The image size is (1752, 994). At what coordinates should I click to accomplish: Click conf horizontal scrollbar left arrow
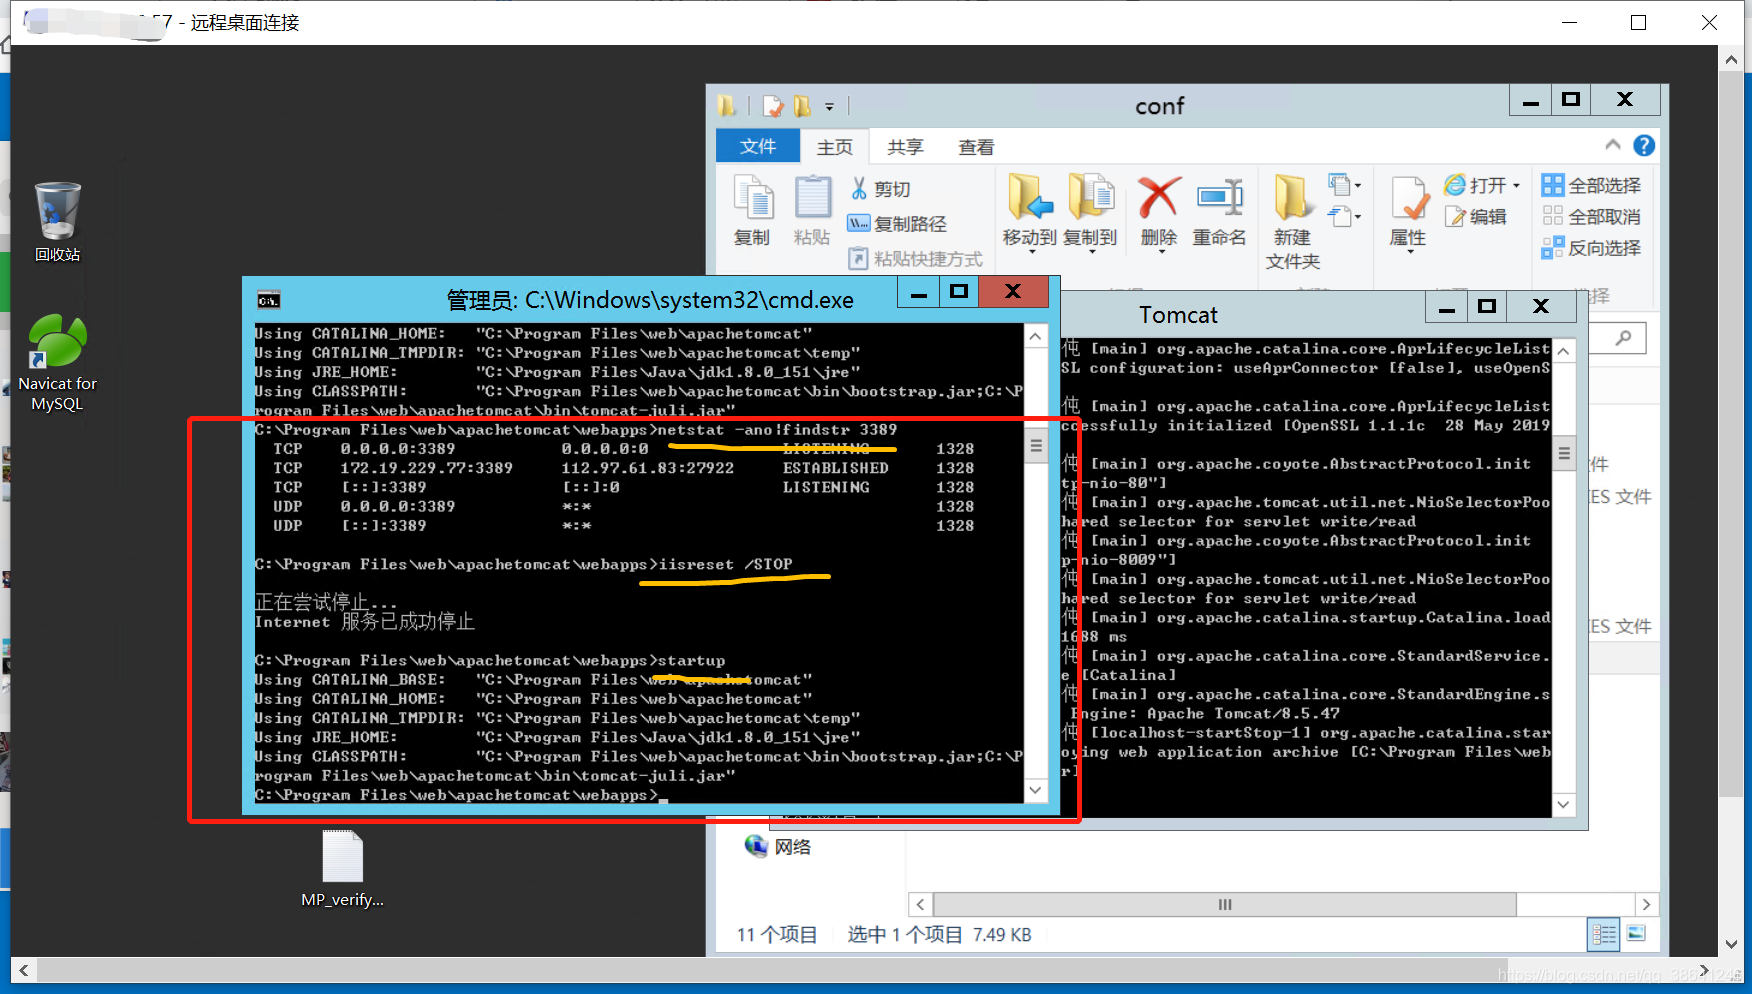click(x=921, y=904)
